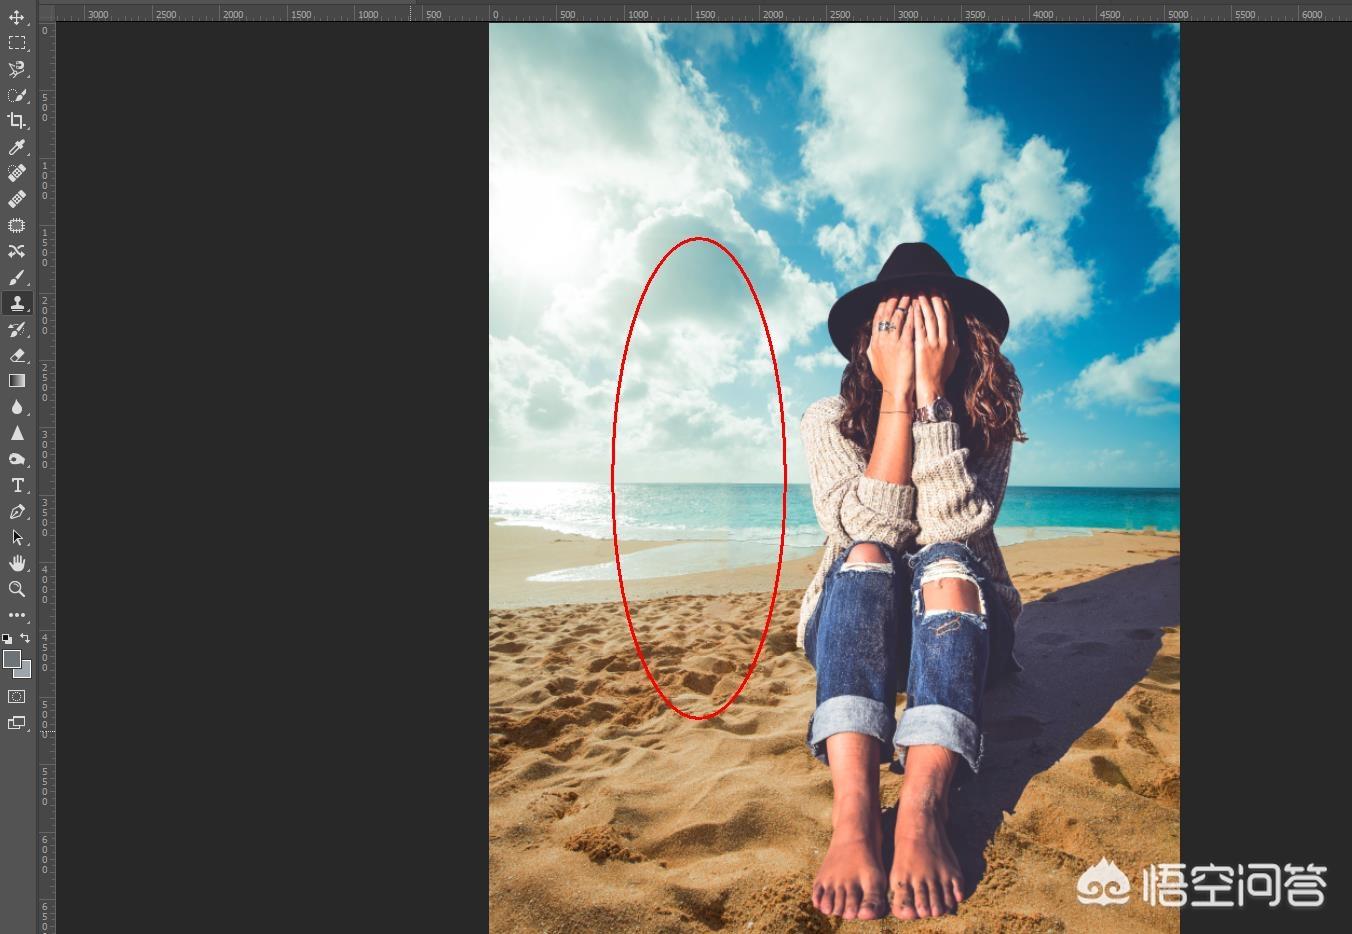
Task: Select the Content-Aware Move tool
Action: [17, 251]
